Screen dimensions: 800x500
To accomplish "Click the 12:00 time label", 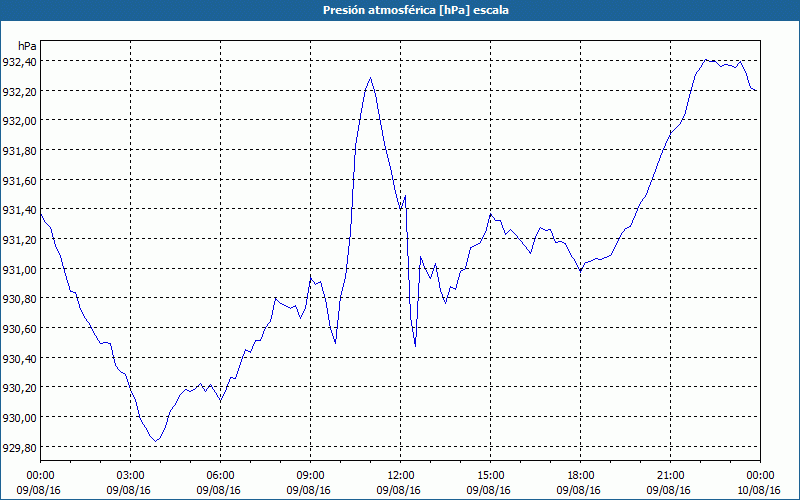I will (401, 476).
